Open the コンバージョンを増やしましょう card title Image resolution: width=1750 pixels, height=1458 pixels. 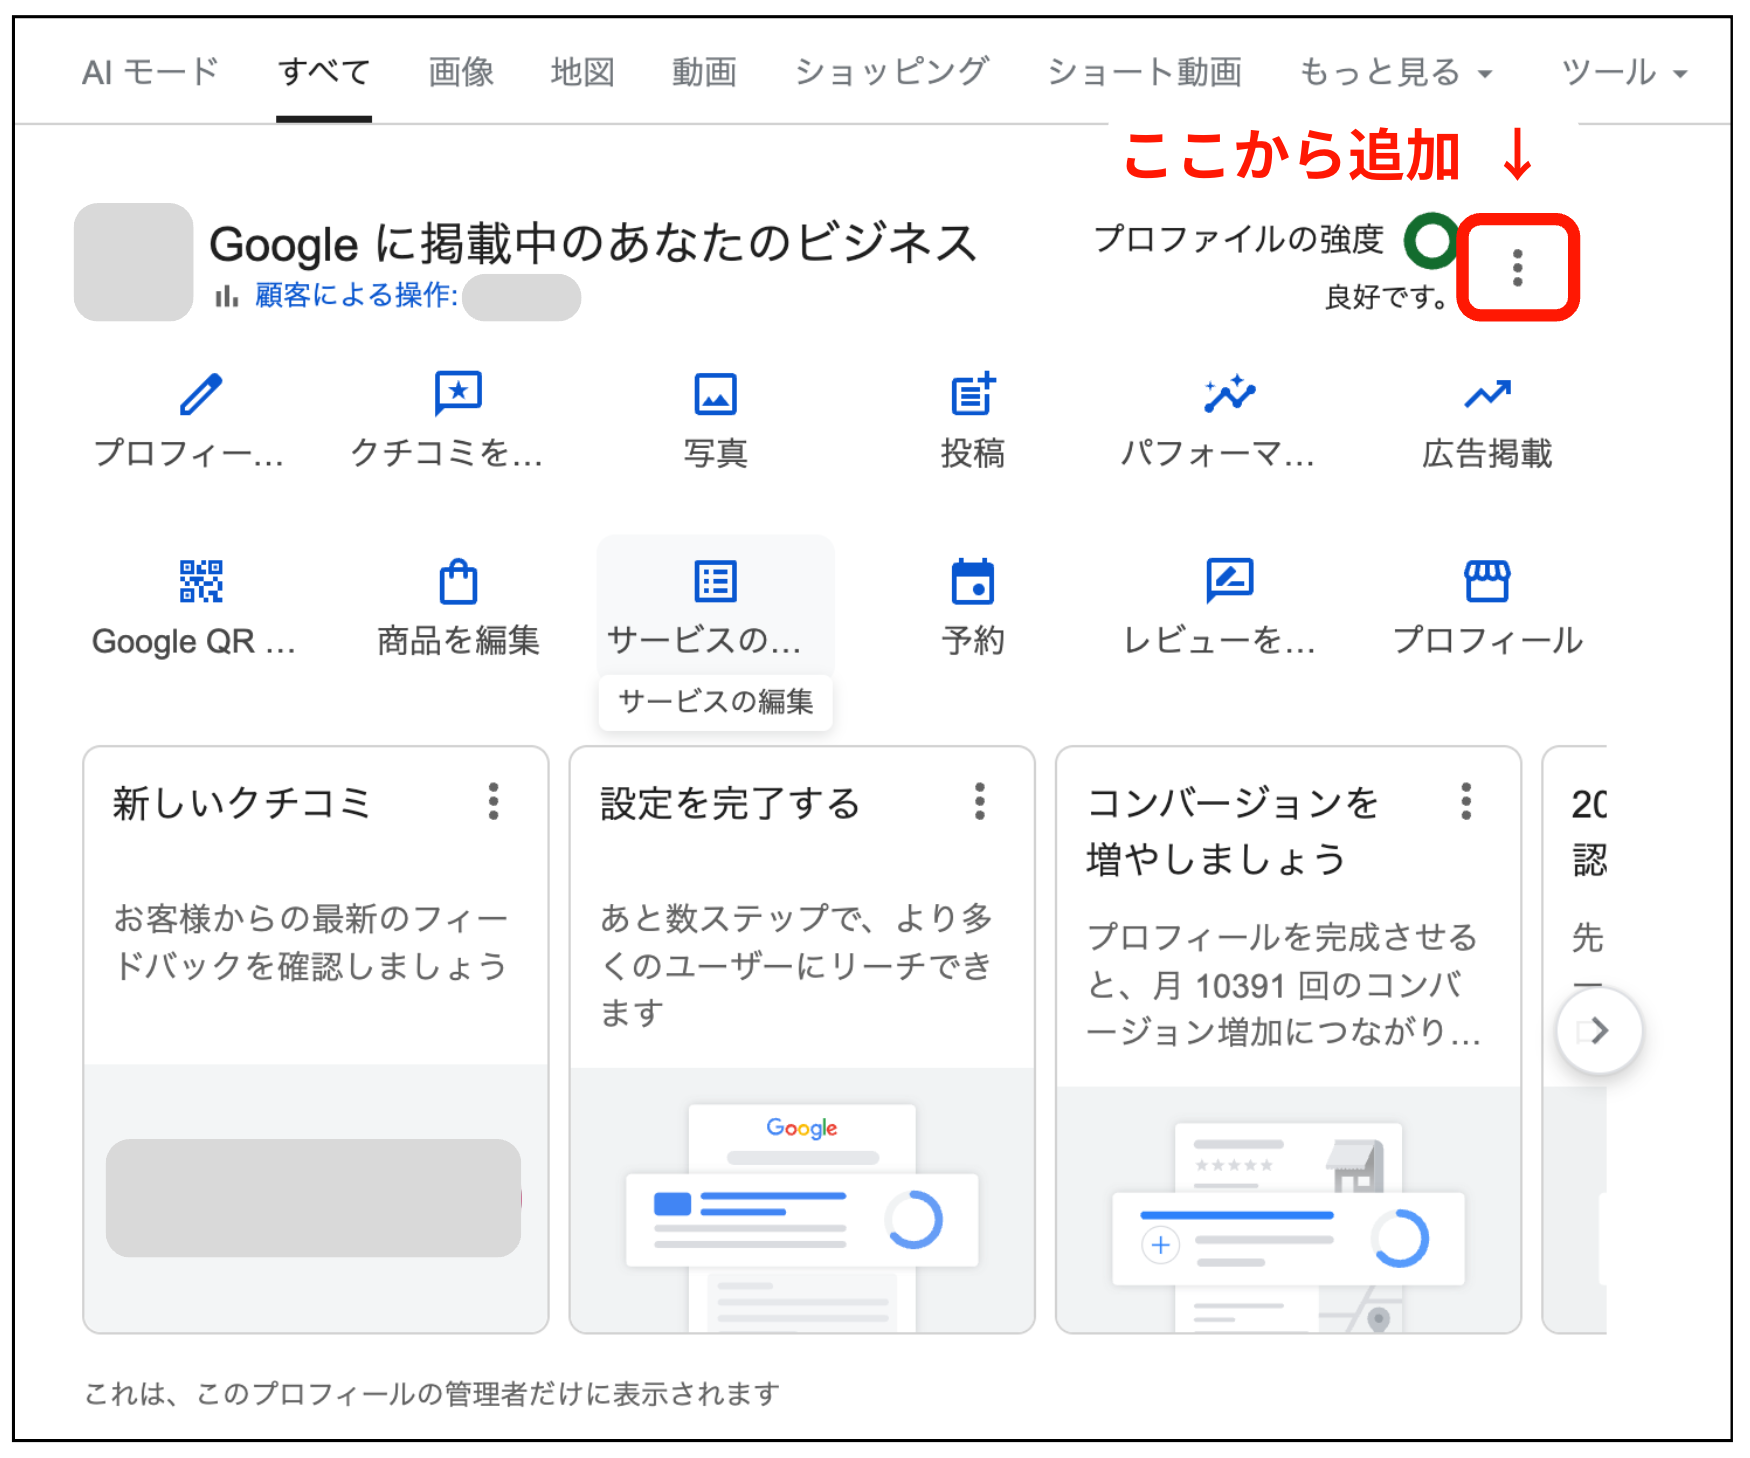[x=1232, y=830]
